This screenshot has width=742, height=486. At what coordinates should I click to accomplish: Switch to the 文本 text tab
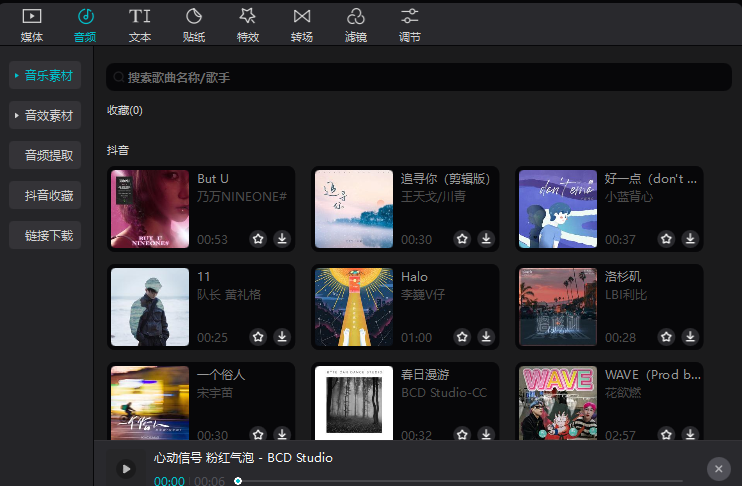pyautogui.click(x=140, y=26)
